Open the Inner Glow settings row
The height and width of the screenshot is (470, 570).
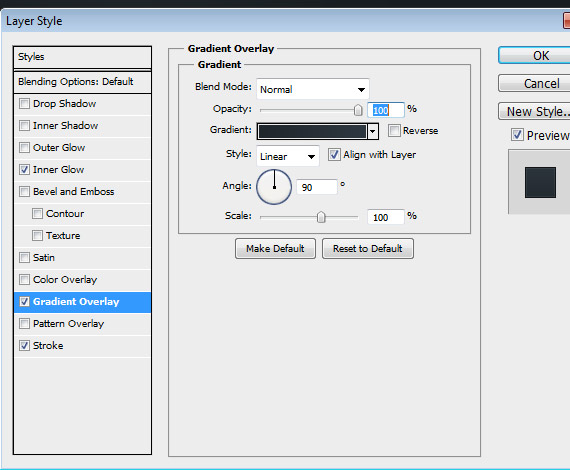click(x=83, y=170)
